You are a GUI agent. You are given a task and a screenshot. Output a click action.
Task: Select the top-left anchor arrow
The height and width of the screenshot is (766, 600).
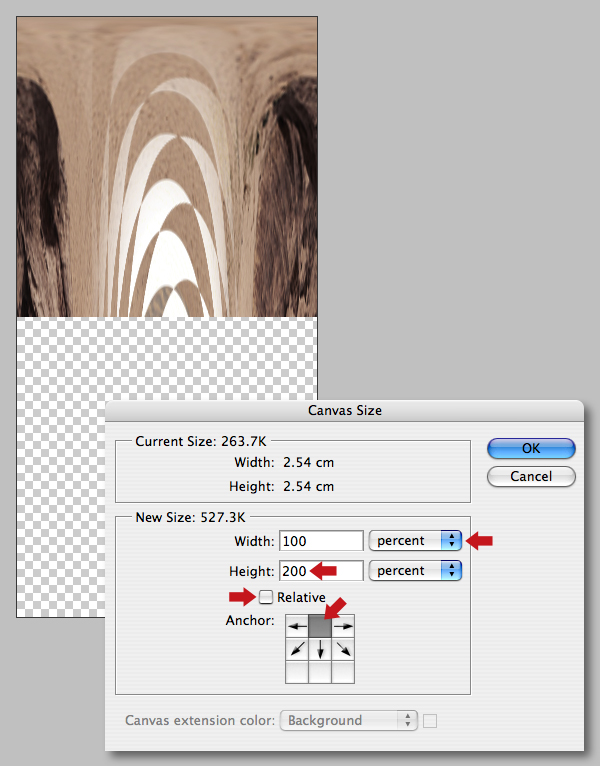(x=297, y=626)
